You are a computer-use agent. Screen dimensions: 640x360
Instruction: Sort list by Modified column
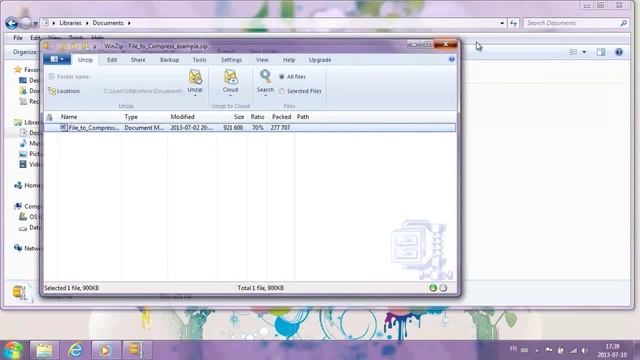182,117
